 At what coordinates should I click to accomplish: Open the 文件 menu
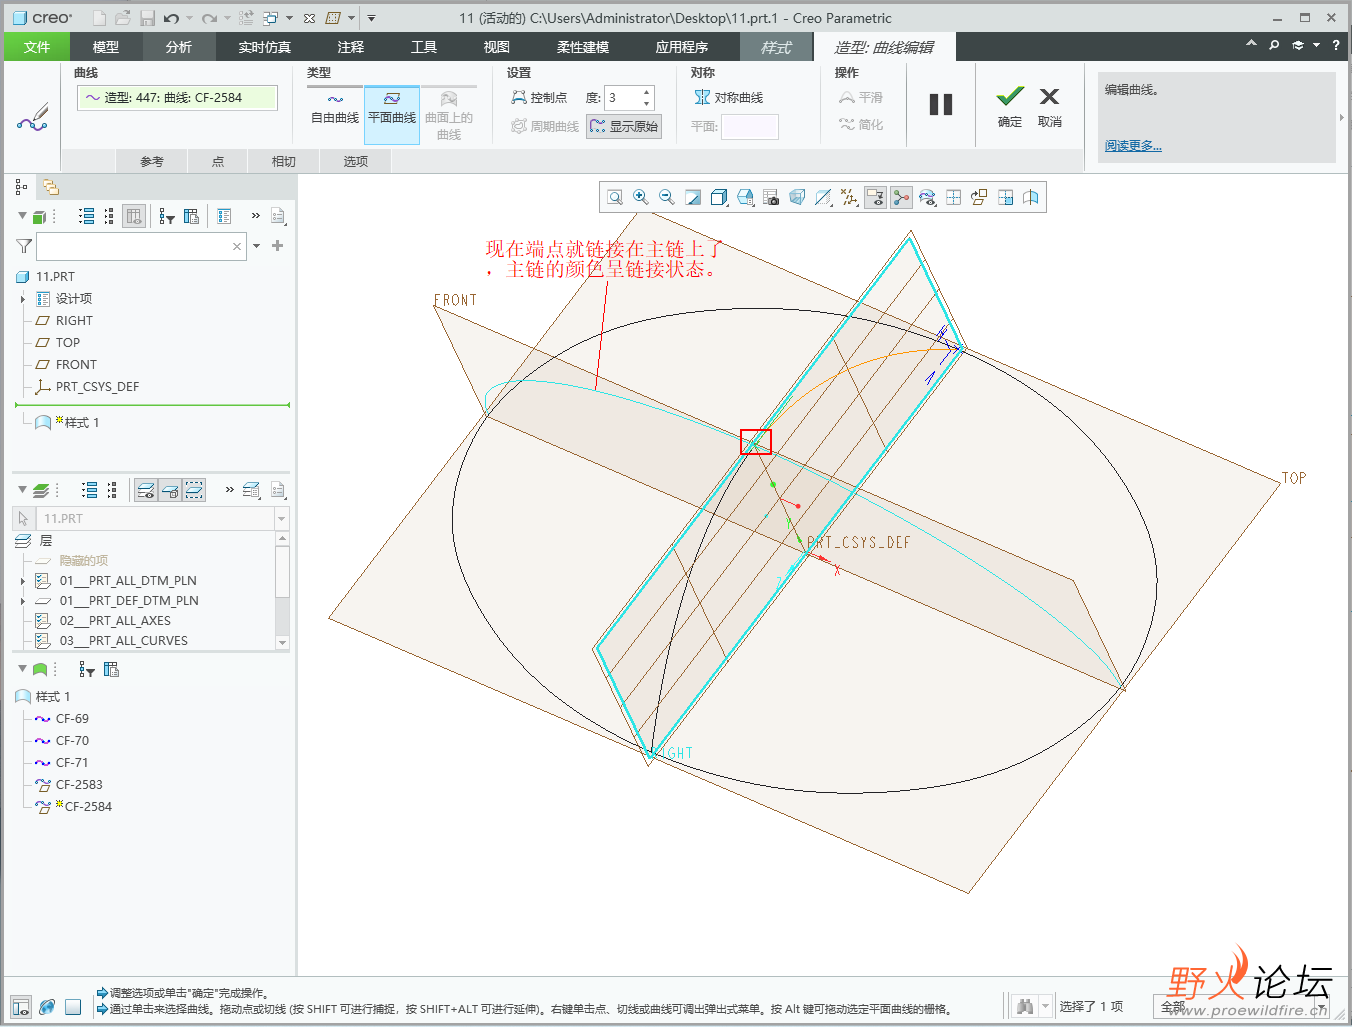pyautogui.click(x=37, y=47)
